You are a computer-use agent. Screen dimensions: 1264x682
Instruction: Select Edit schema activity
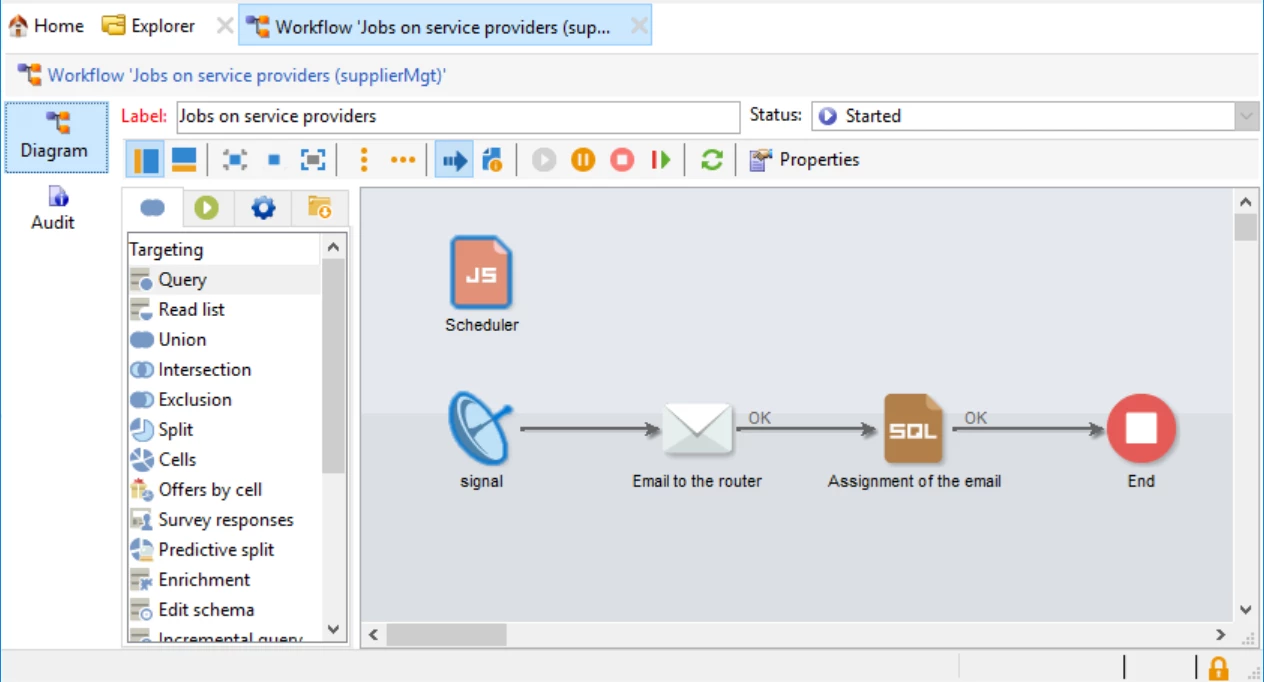point(224,610)
